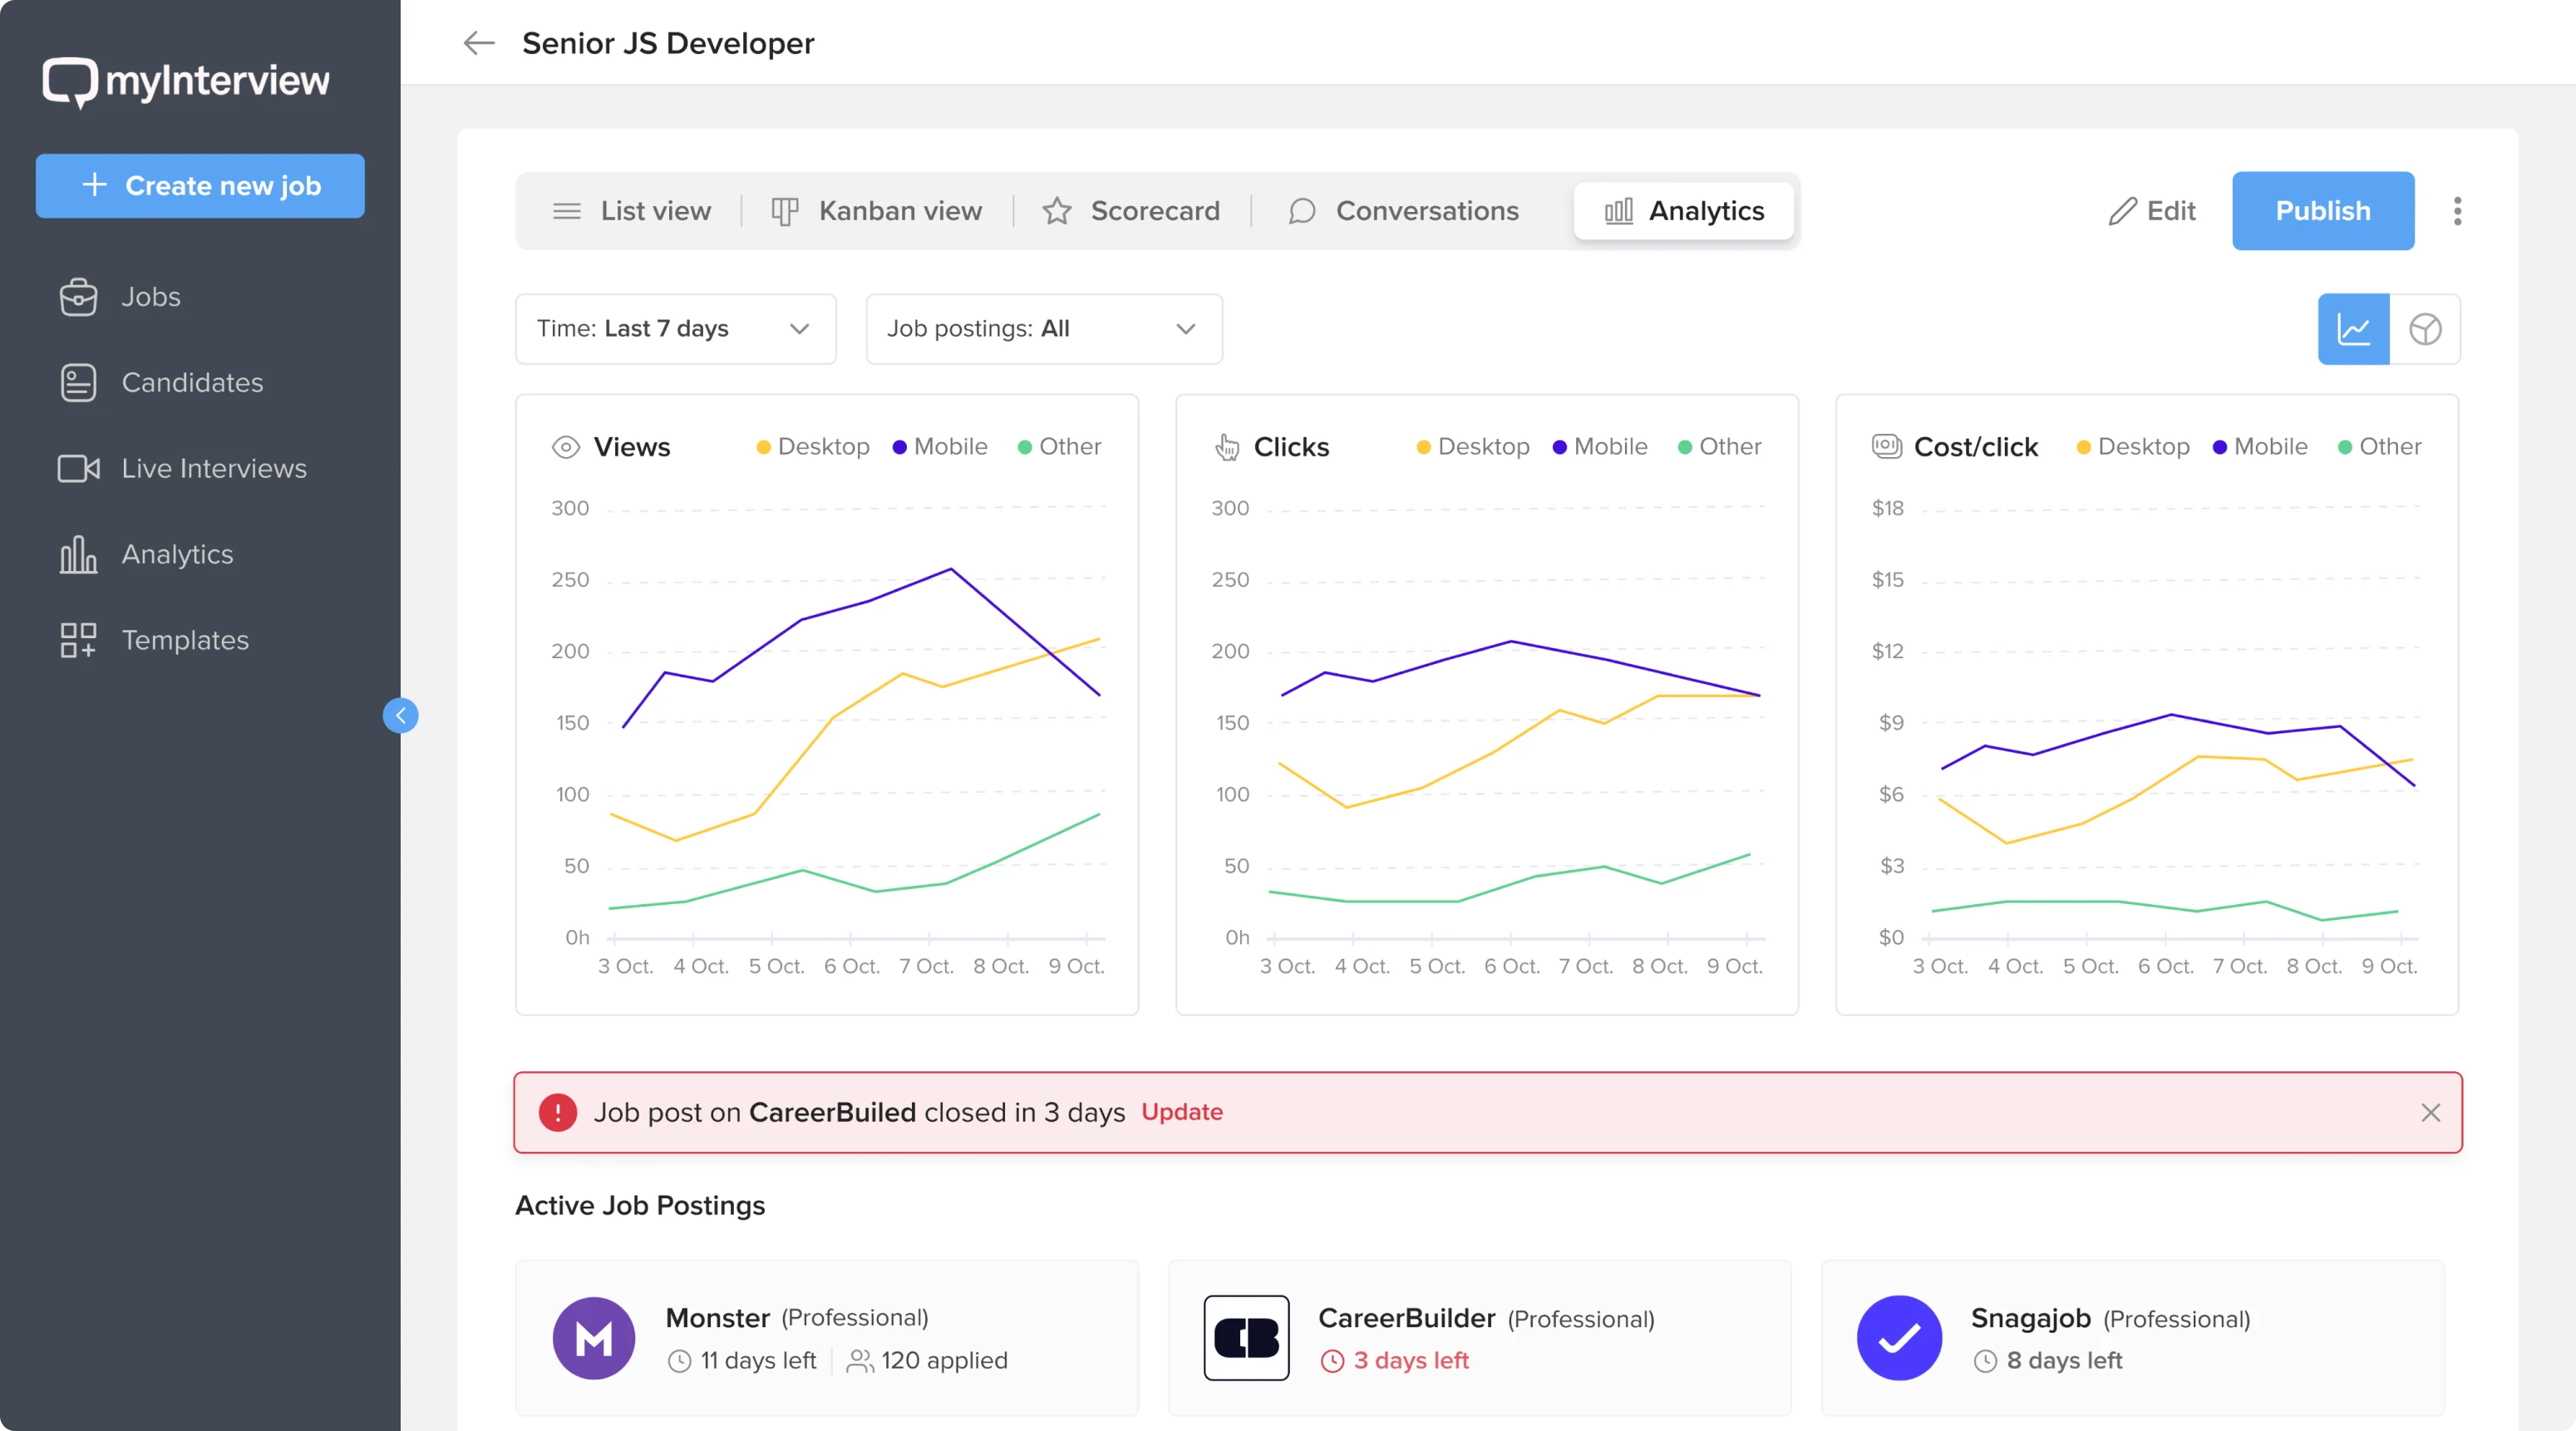Open the Jobs section in the sidebar
This screenshot has height=1431, width=2576.
click(150, 296)
